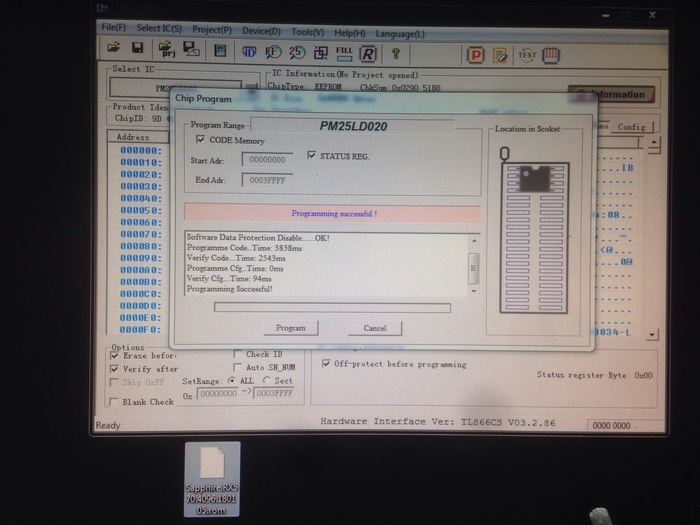Click the save floppy disk icon

[137, 49]
